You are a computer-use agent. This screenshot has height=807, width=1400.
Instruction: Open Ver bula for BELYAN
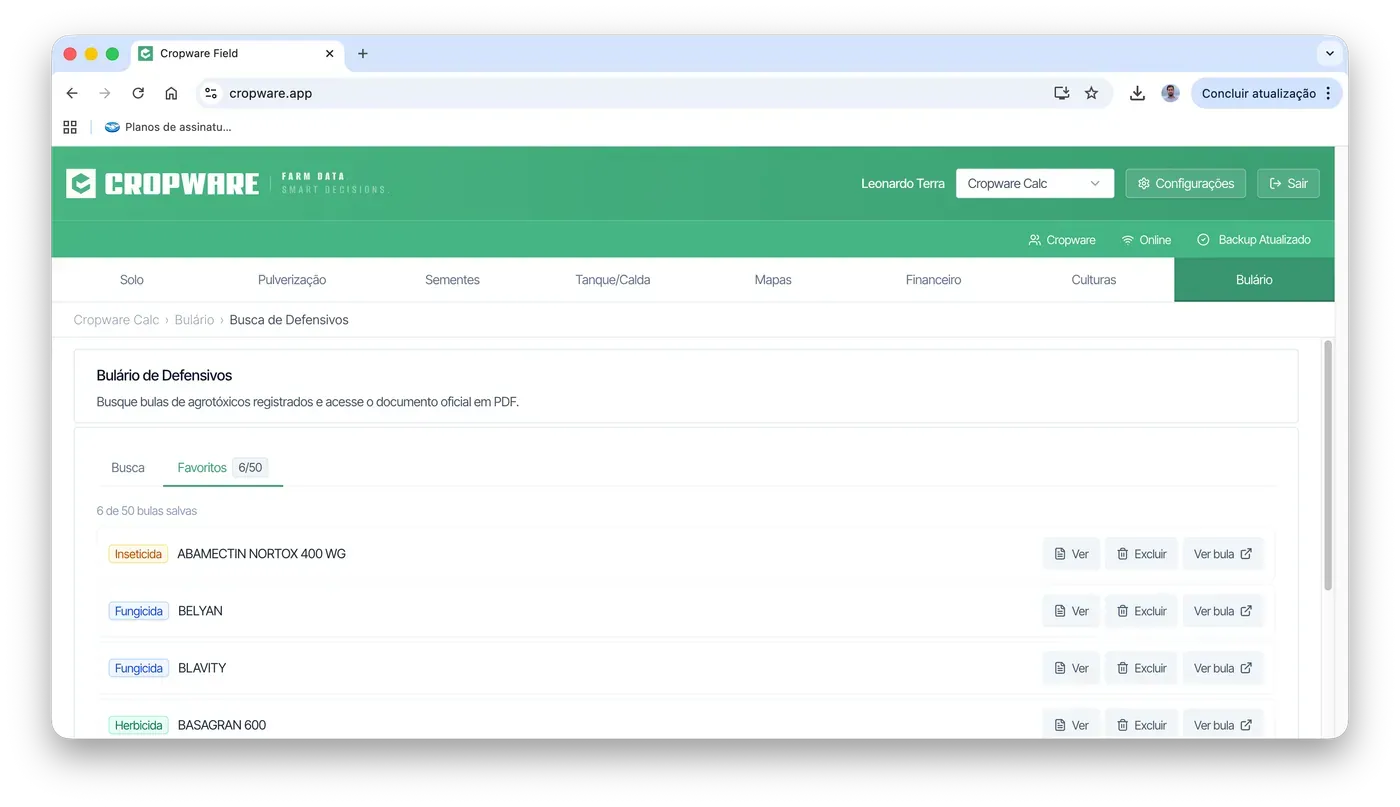point(1223,611)
